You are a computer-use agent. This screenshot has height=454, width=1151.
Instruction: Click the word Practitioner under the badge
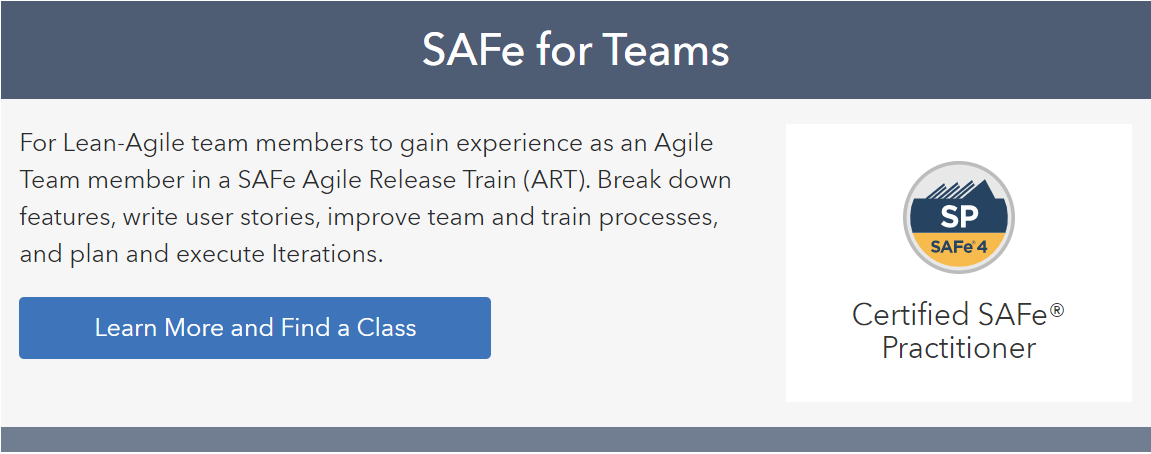tap(959, 347)
